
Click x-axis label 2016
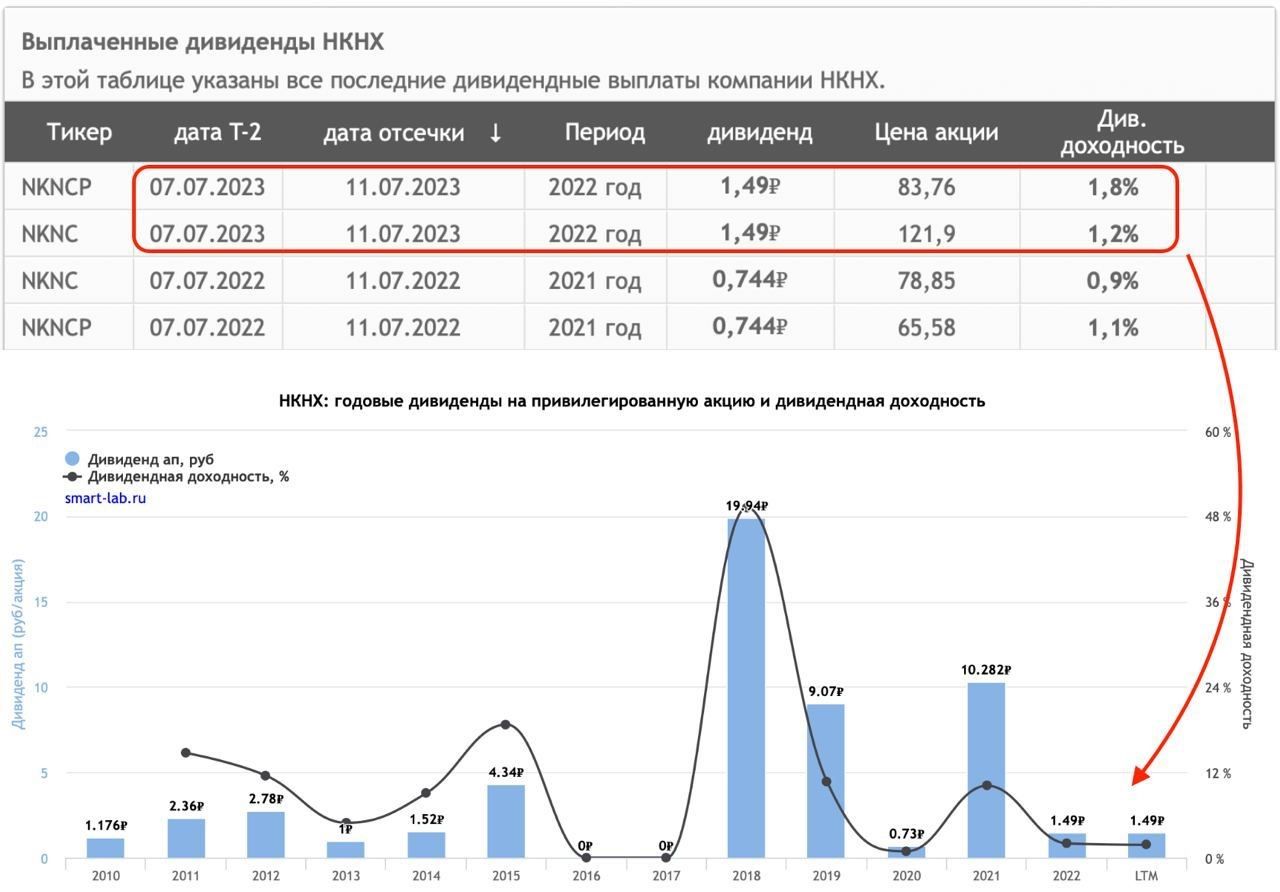(586, 877)
